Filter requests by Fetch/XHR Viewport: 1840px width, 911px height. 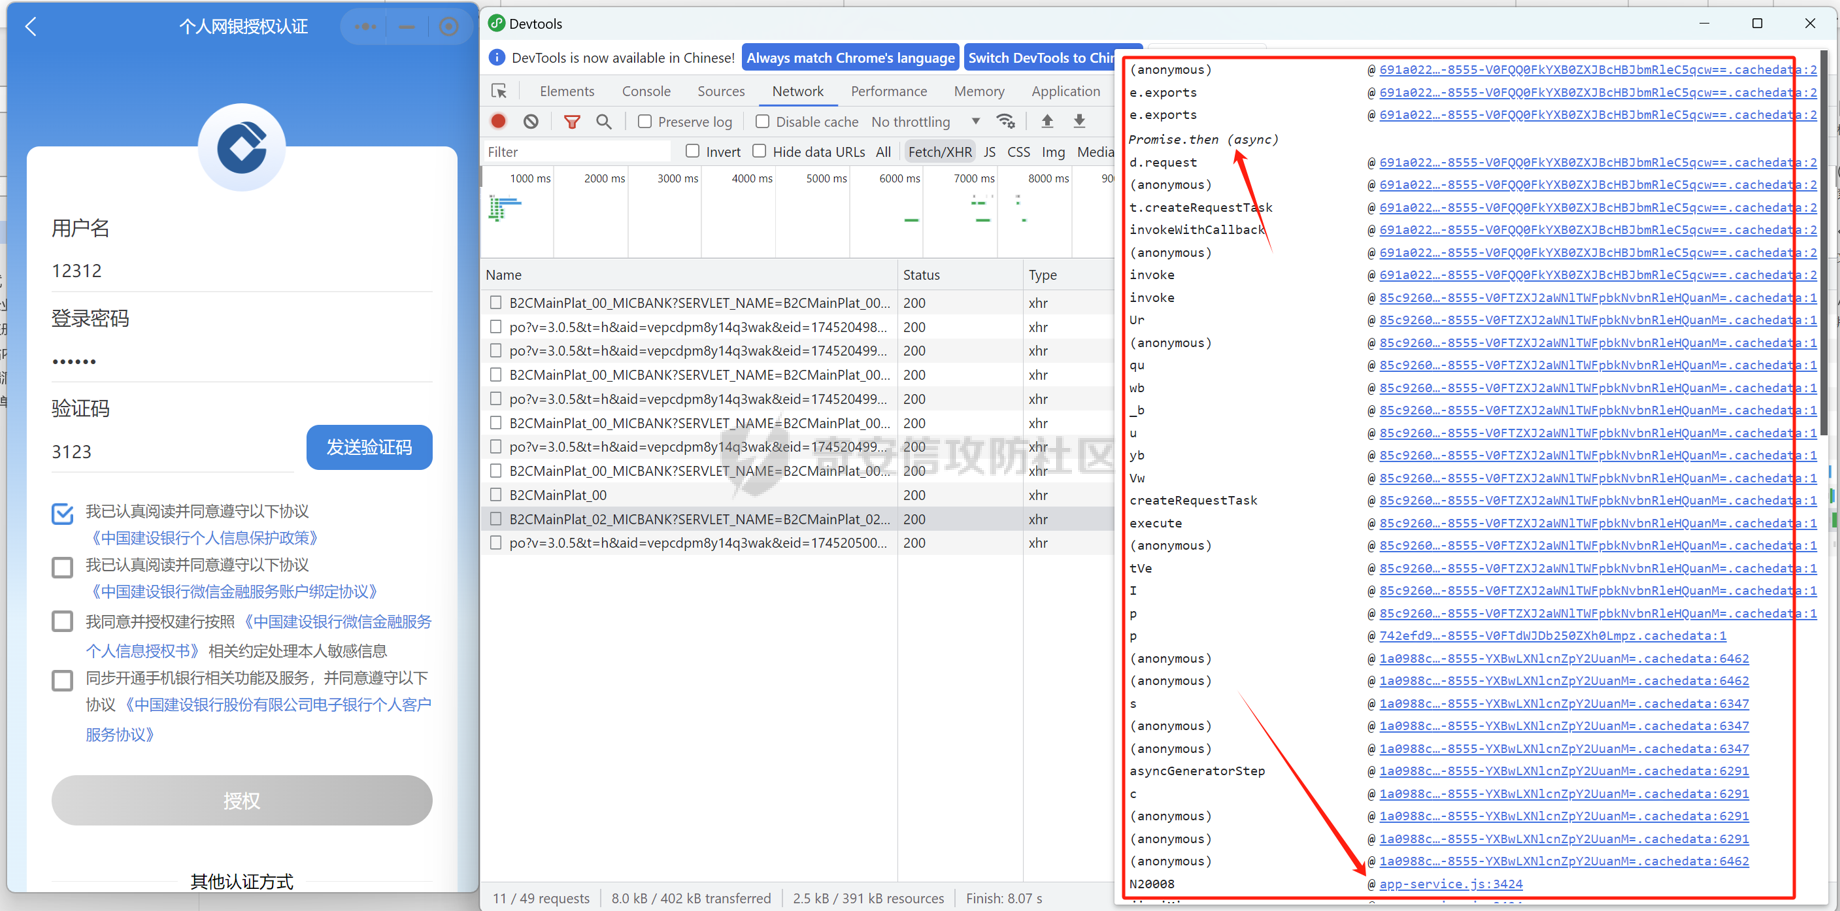click(x=939, y=152)
